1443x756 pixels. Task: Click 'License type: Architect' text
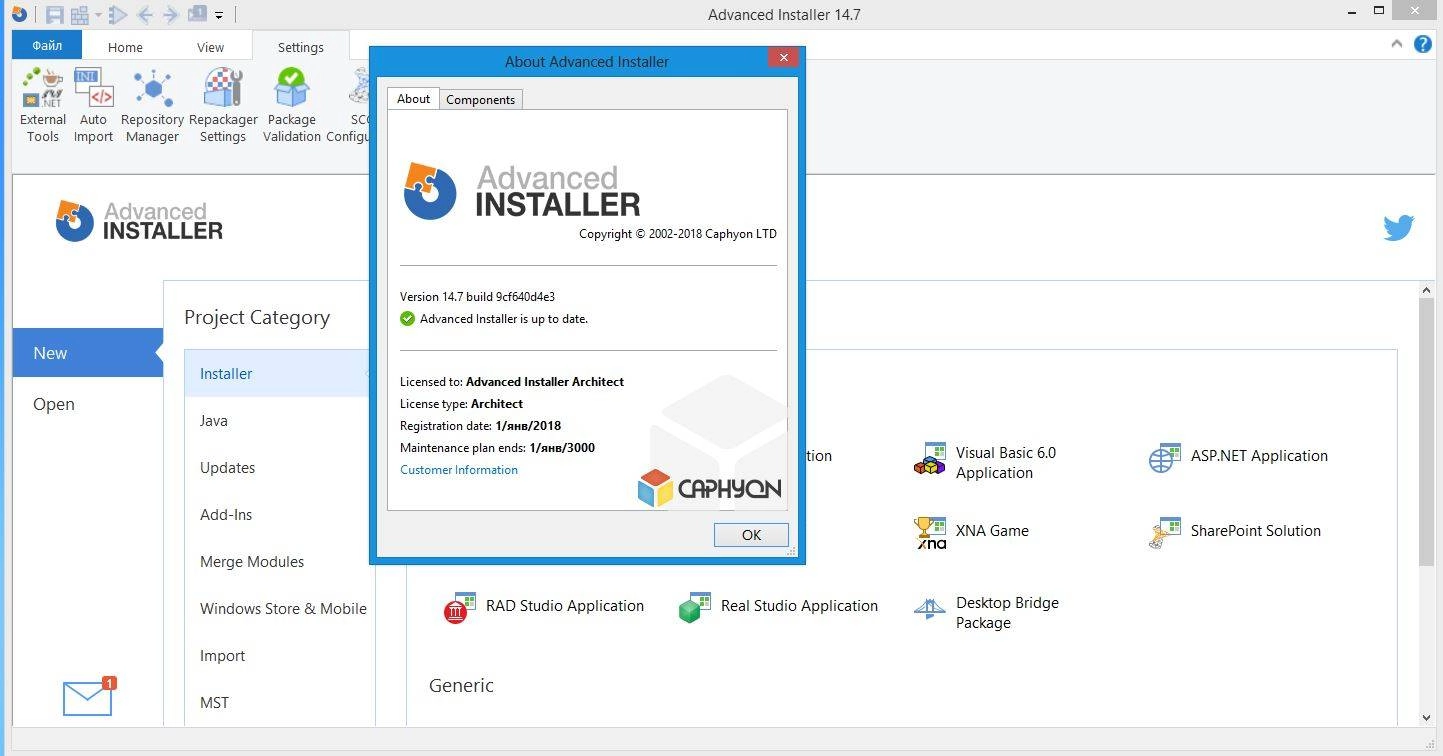coord(461,404)
